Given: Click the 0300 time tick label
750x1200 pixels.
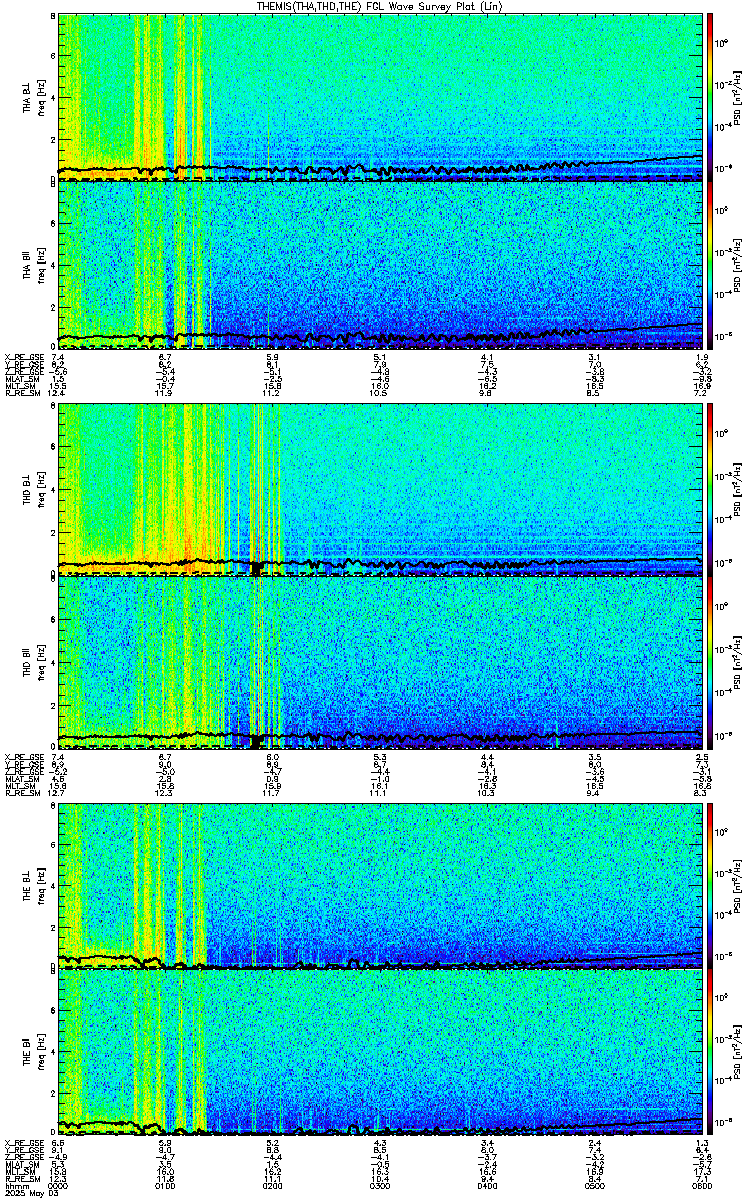Looking at the screenshot, I should [380, 1184].
